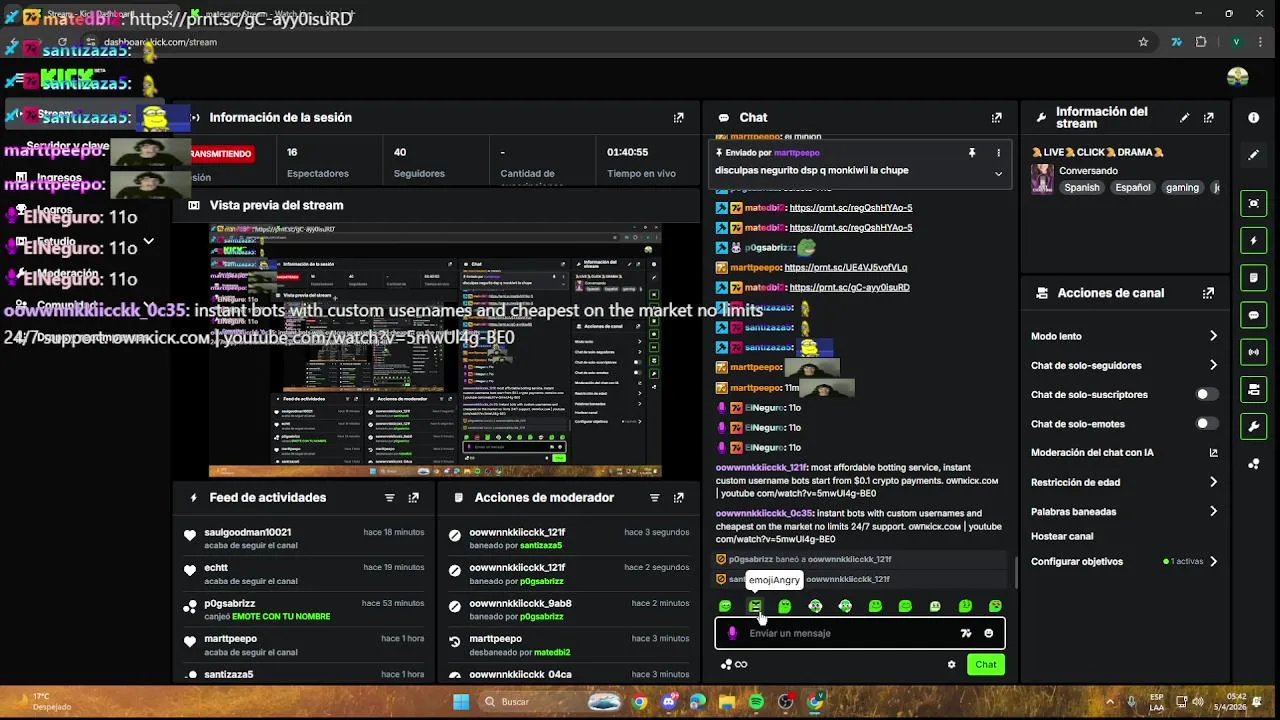Select oowwnnkkiicckk_9ab8 in moderator actions
This screenshot has height=720, width=1280.
[520, 603]
